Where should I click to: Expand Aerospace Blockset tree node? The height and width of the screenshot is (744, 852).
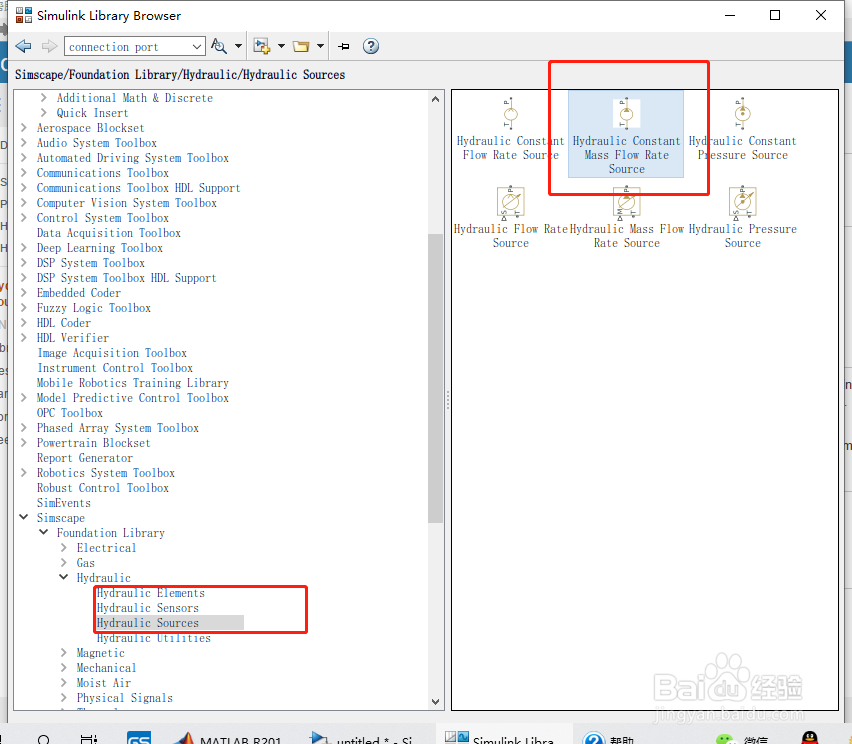click(23, 128)
